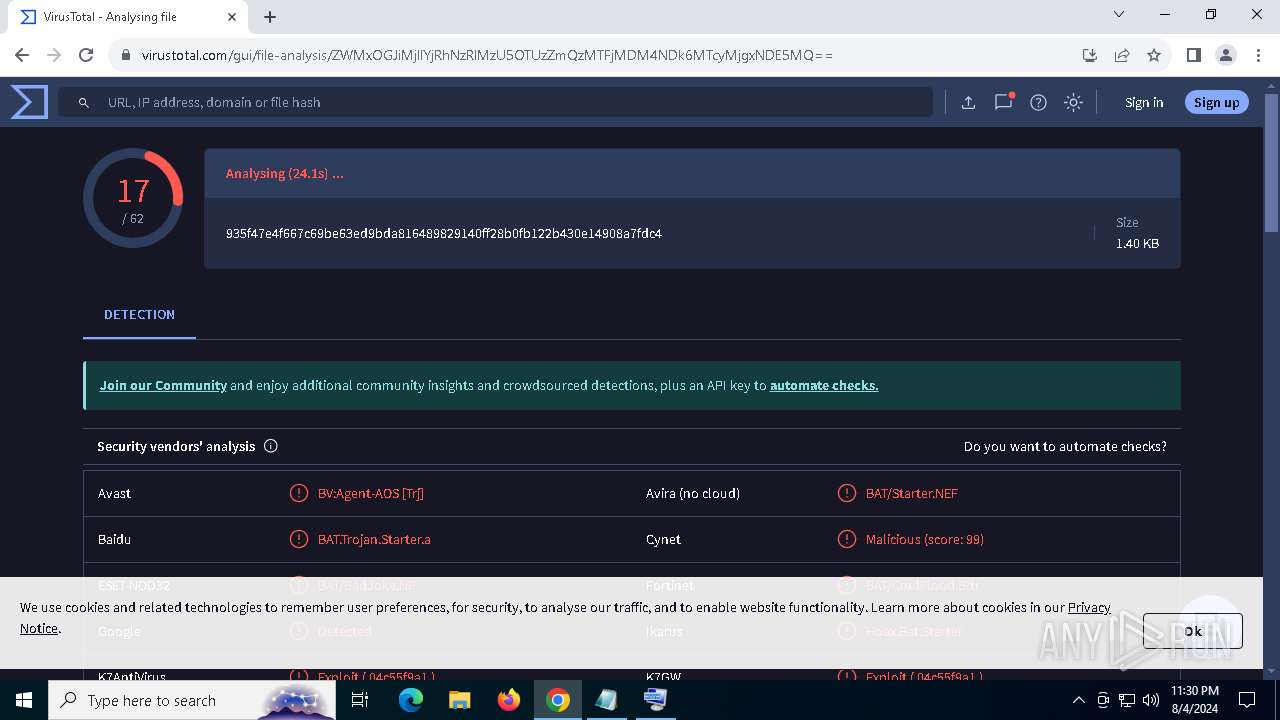The width and height of the screenshot is (1280, 720).
Task: Select the VirusTotal - Analysing file tab
Action: click(127, 17)
